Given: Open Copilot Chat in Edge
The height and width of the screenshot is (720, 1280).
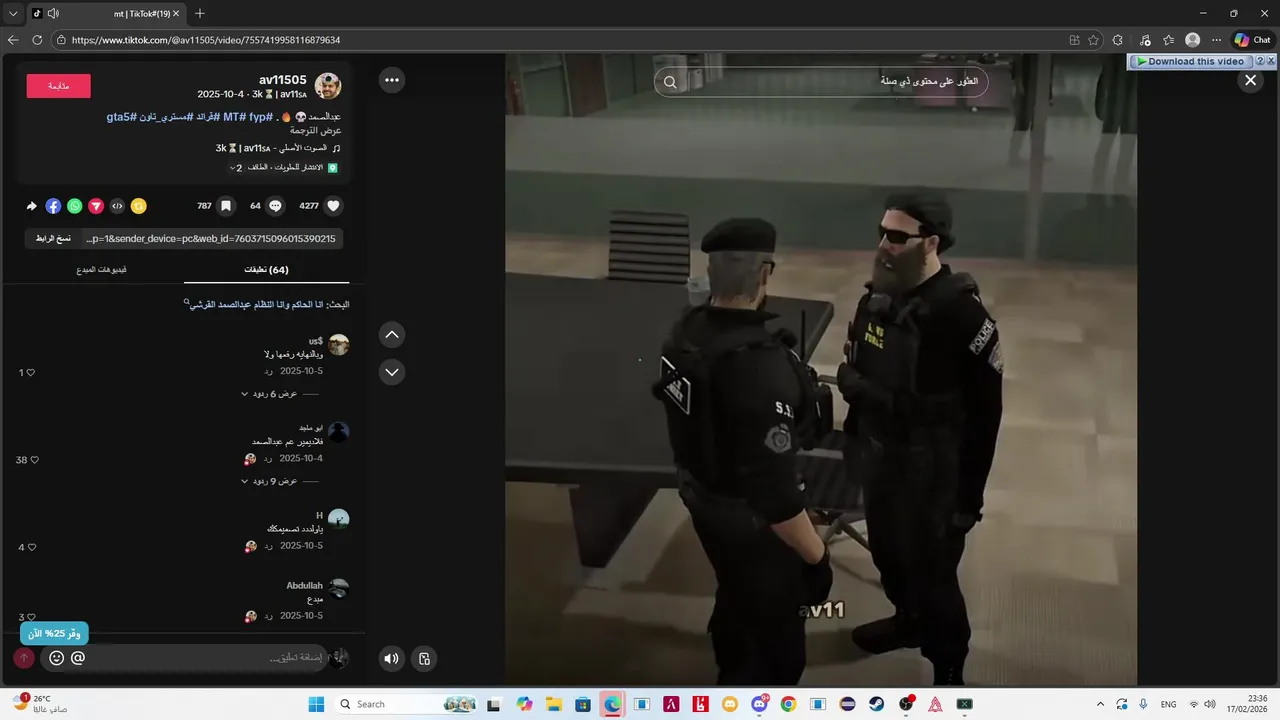Looking at the screenshot, I should (1252, 40).
